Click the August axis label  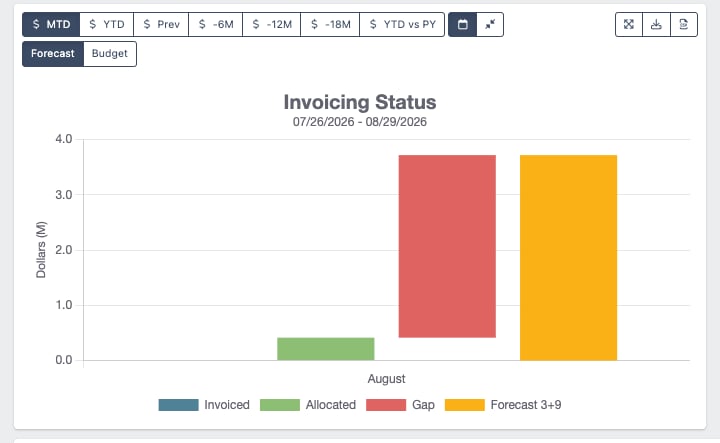[386, 379]
